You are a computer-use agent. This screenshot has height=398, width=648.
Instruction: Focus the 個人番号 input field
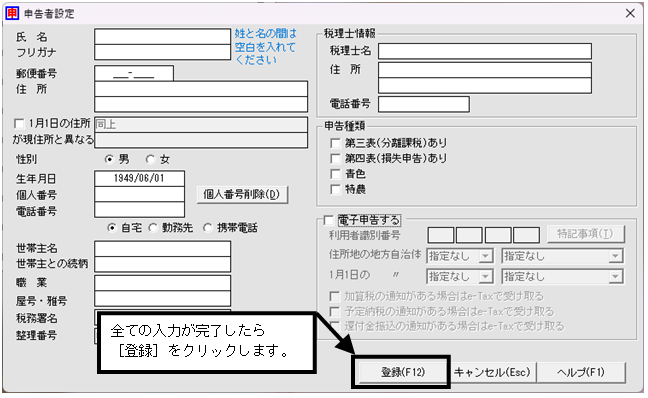pyautogui.click(x=139, y=194)
